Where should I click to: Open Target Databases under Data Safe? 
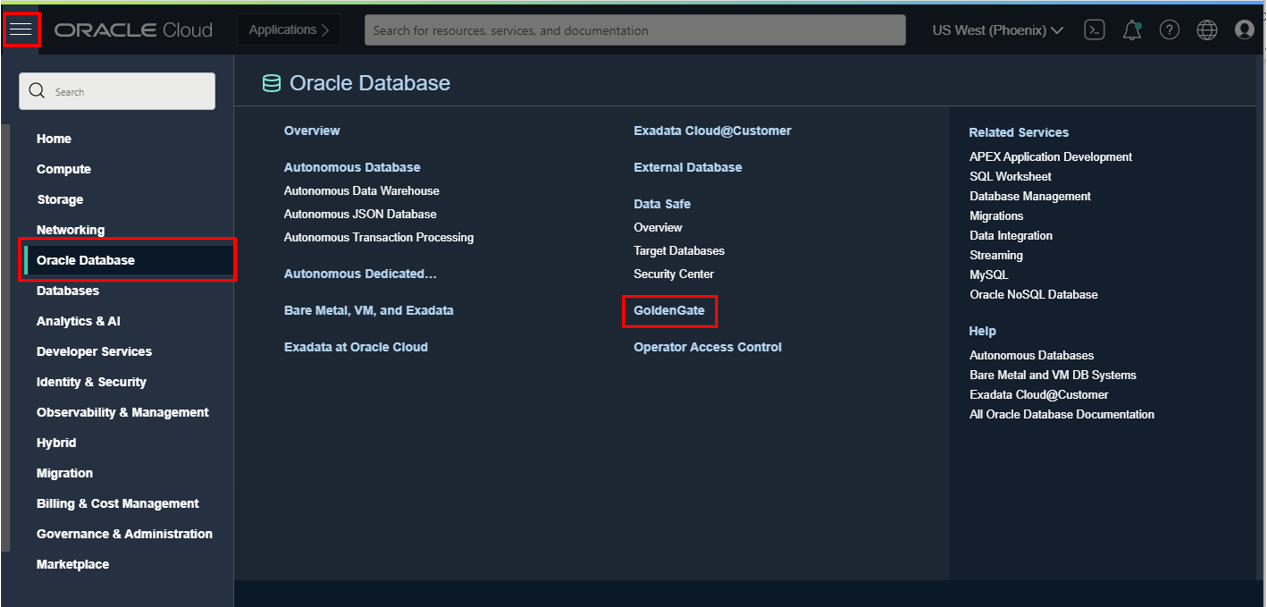[x=679, y=251]
